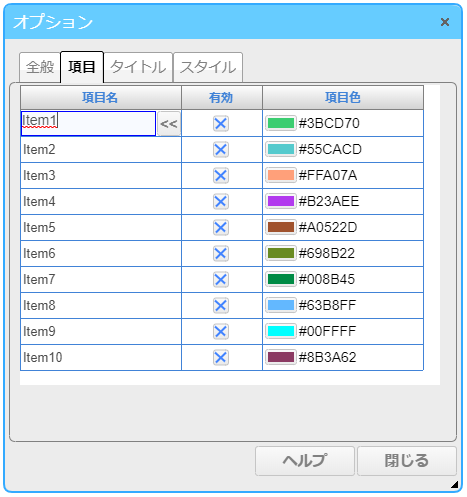467x497 pixels.
Task: Uncheck the enabled box for Item10
Action: (221, 358)
